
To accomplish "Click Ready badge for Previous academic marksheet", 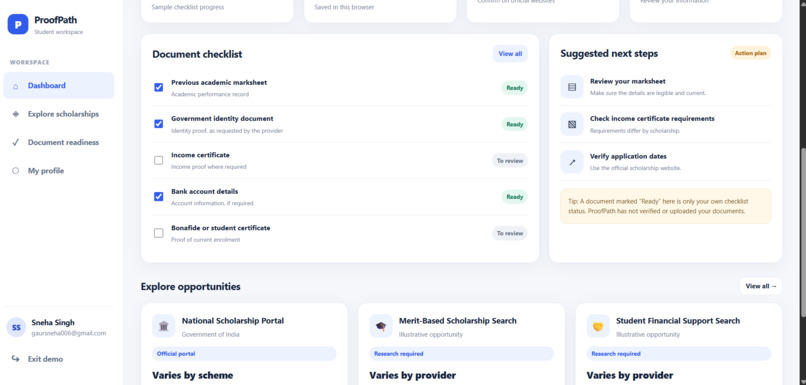I will click(515, 88).
